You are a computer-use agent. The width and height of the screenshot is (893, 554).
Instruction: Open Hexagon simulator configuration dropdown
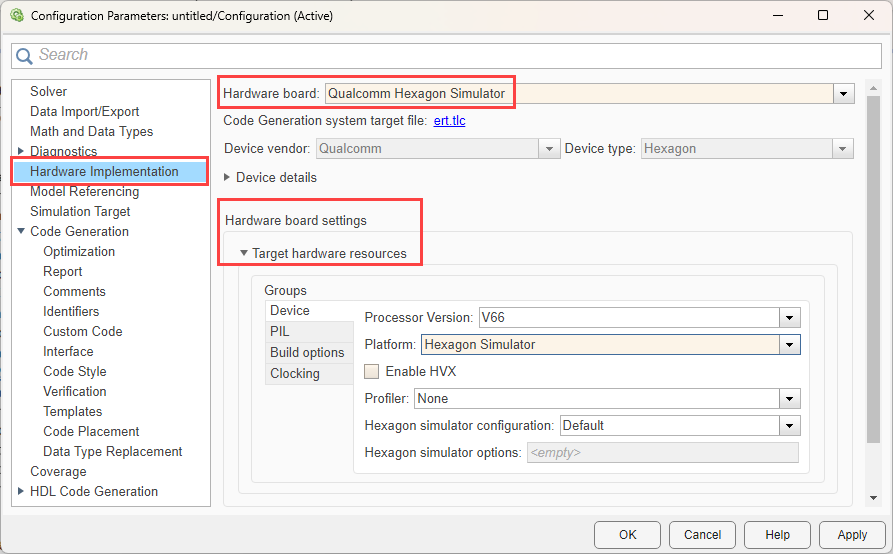click(x=790, y=426)
